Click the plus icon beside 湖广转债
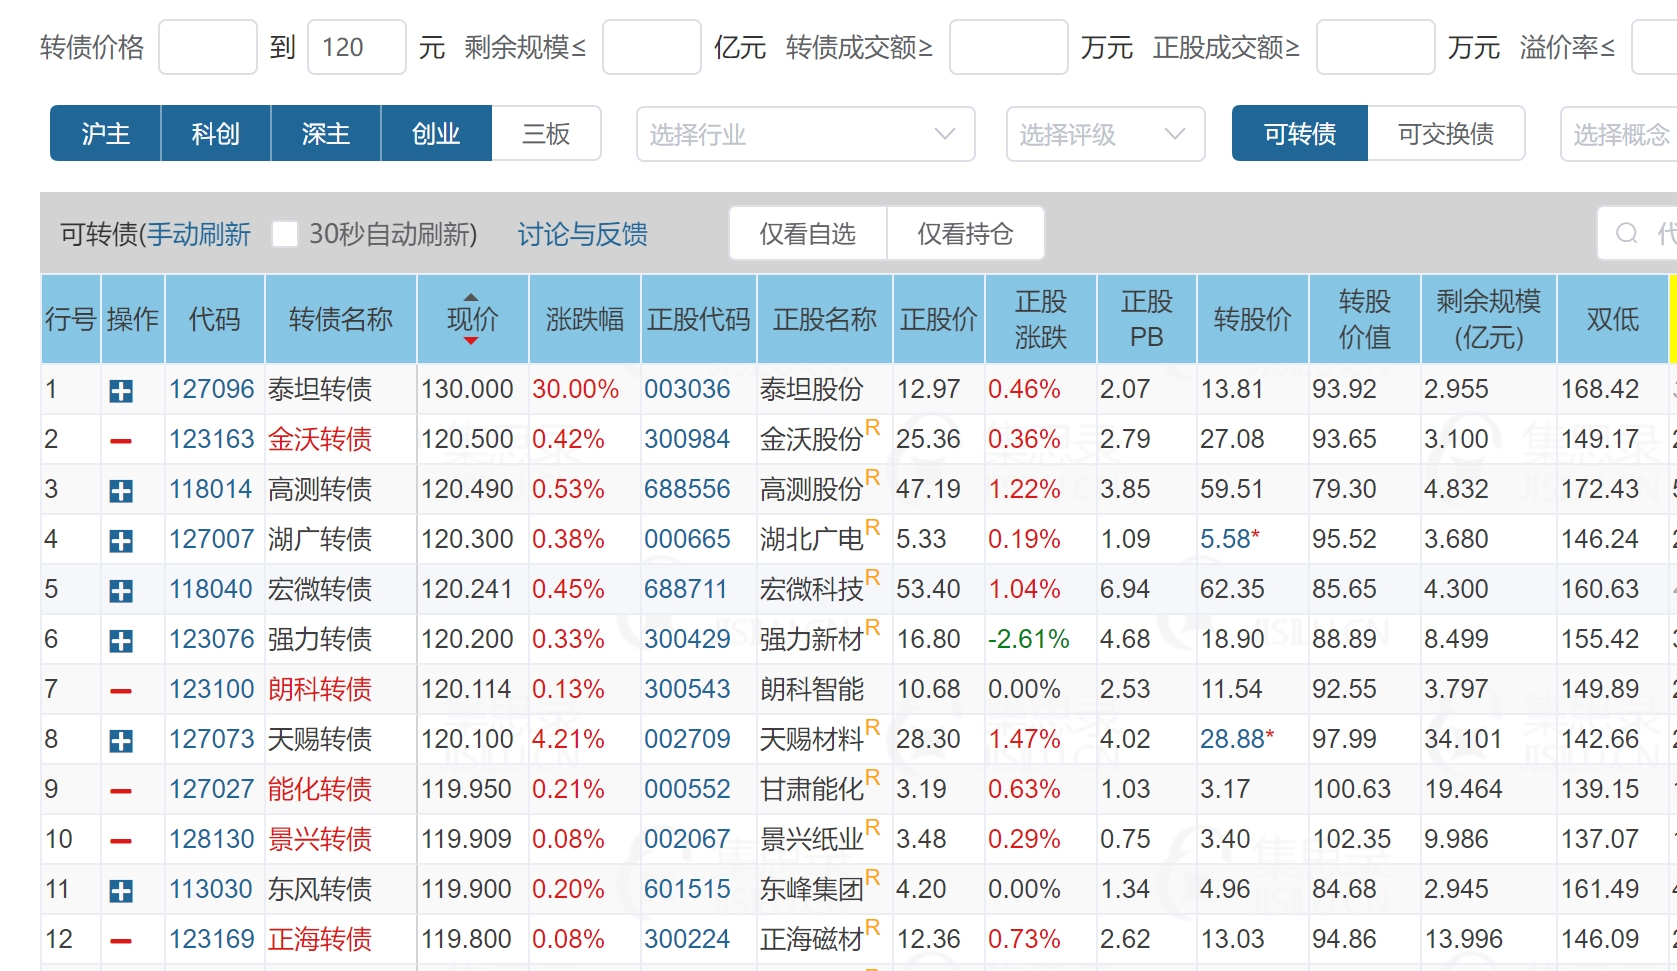Viewport: 1677px width, 971px height. coord(121,541)
